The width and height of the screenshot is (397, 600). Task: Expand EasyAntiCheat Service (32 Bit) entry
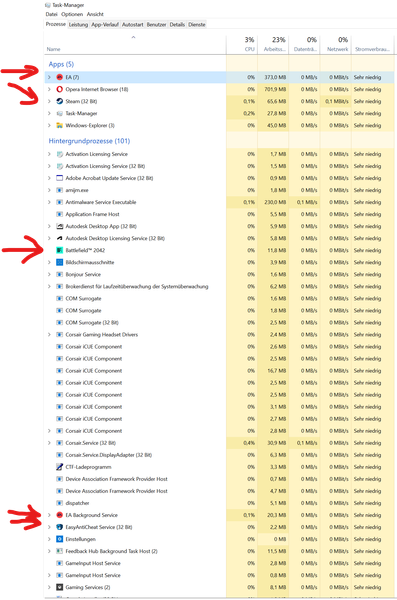pos(49,527)
